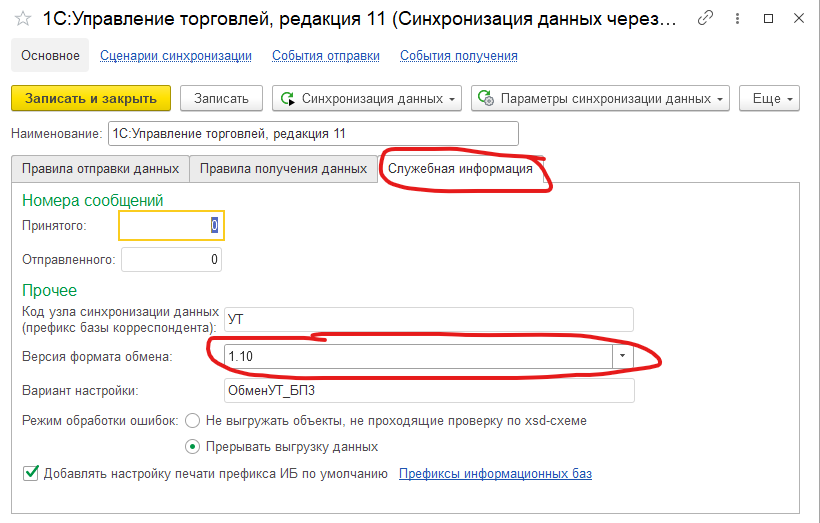Open the three-dot window menu
820x523 pixels.
pos(737,19)
